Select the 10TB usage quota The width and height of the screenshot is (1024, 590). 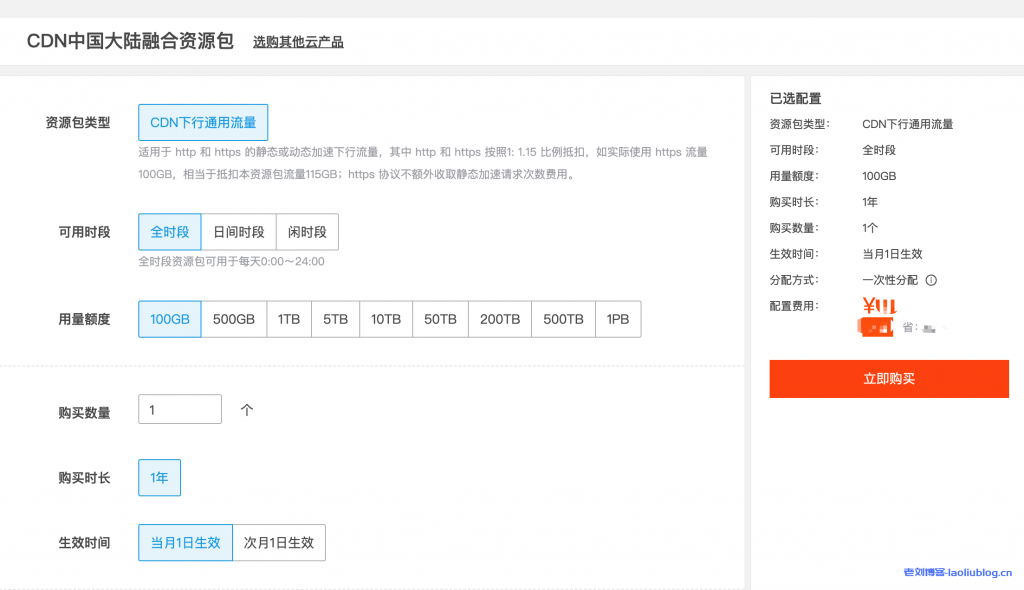(x=386, y=319)
